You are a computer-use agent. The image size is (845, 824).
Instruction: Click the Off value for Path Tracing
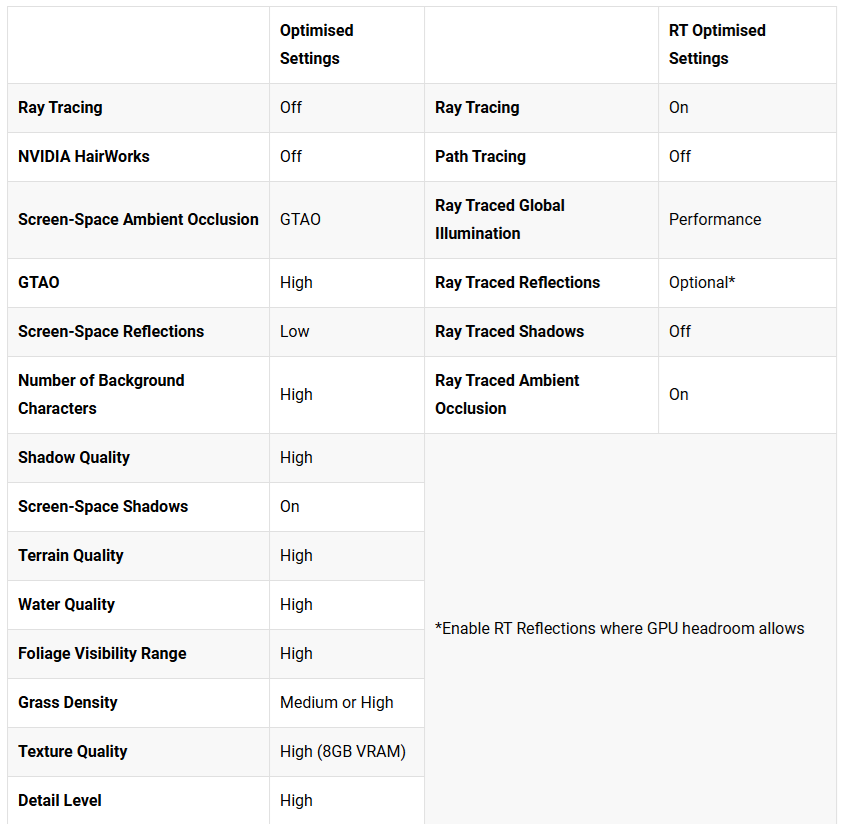point(680,156)
